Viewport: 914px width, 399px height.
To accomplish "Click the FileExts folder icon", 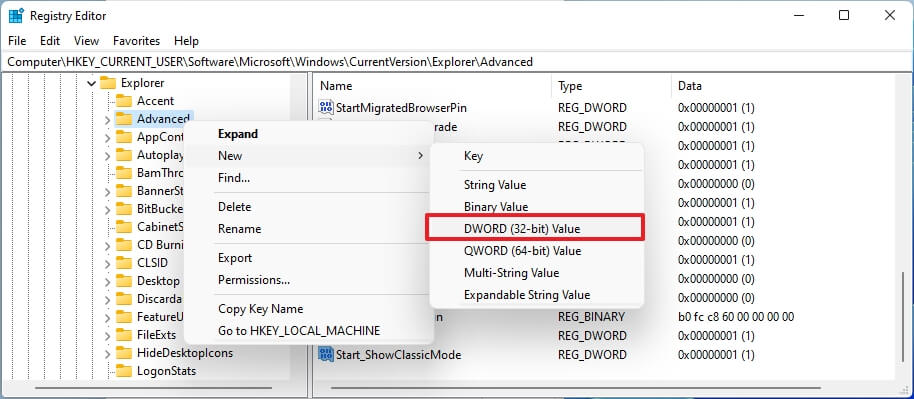I will coord(124,335).
